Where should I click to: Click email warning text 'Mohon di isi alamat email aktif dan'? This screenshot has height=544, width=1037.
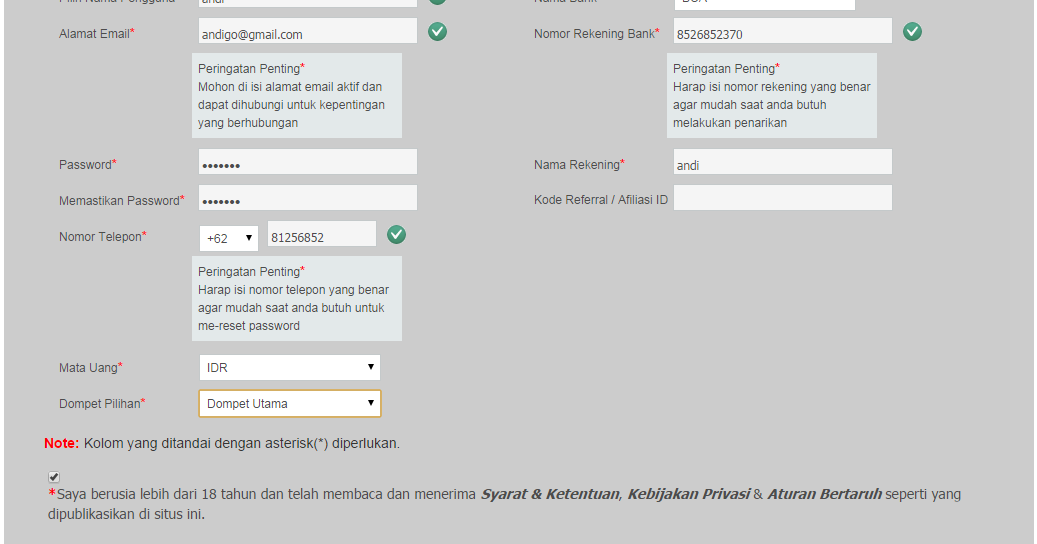coord(290,87)
